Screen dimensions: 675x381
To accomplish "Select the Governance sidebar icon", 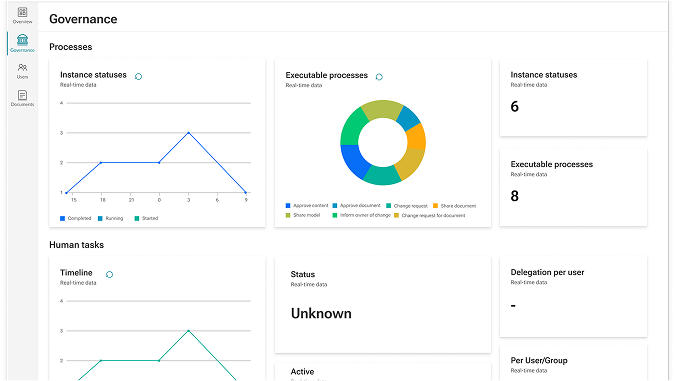I will pyautogui.click(x=22, y=43).
